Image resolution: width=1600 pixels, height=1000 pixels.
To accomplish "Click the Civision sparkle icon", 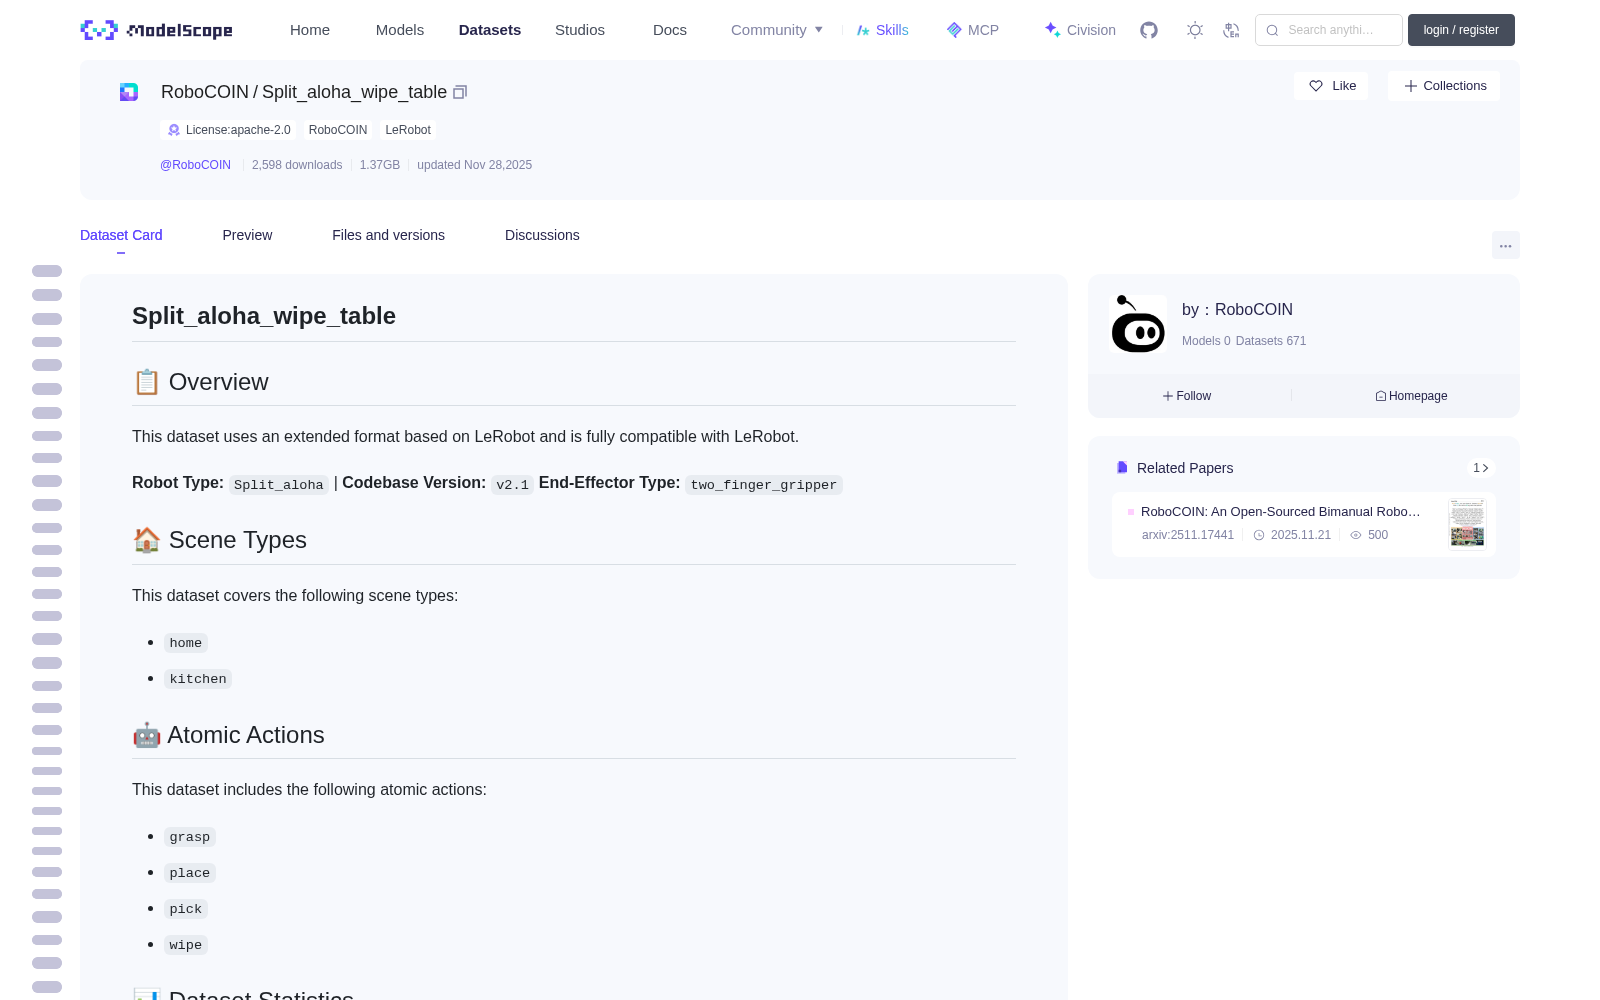I will click(1052, 29).
